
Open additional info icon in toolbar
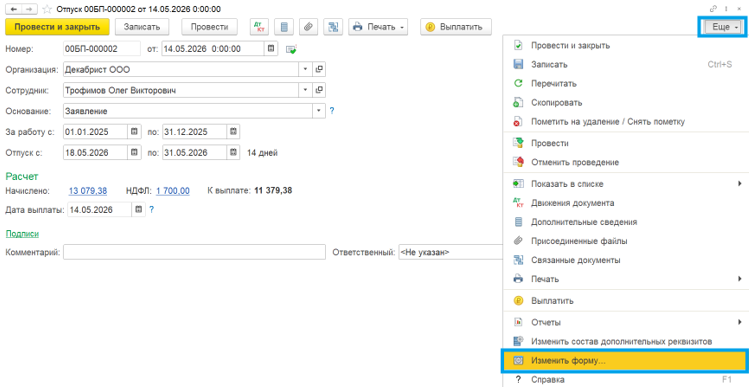pos(284,27)
